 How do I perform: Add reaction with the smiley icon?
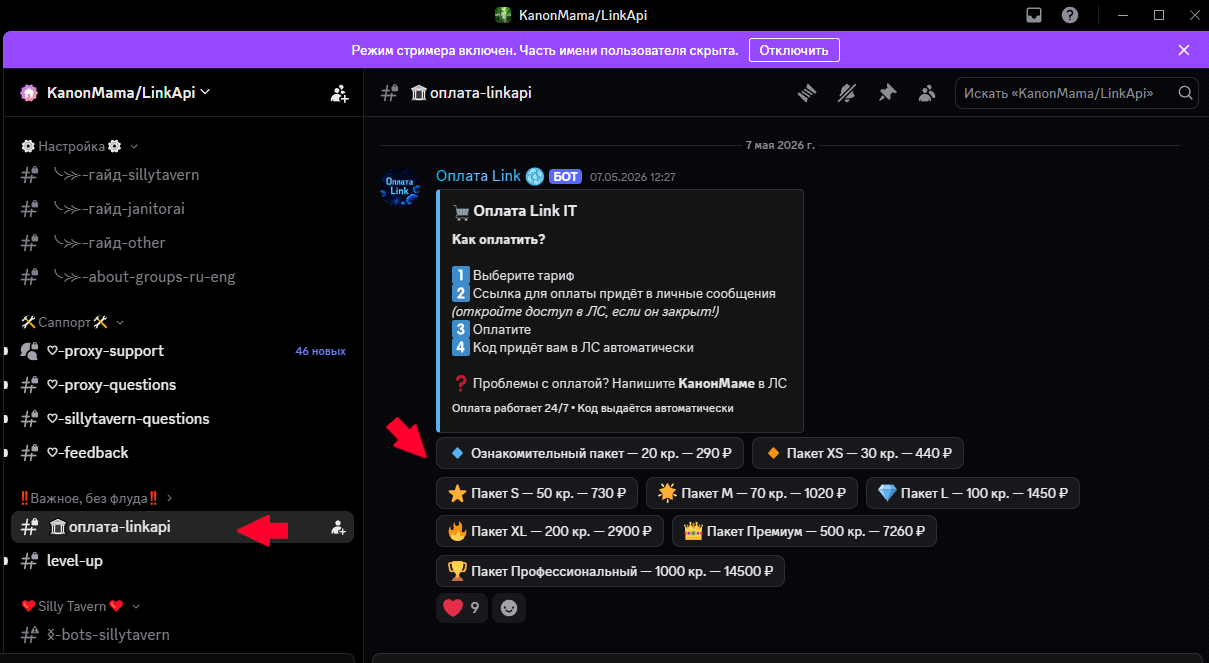click(509, 607)
